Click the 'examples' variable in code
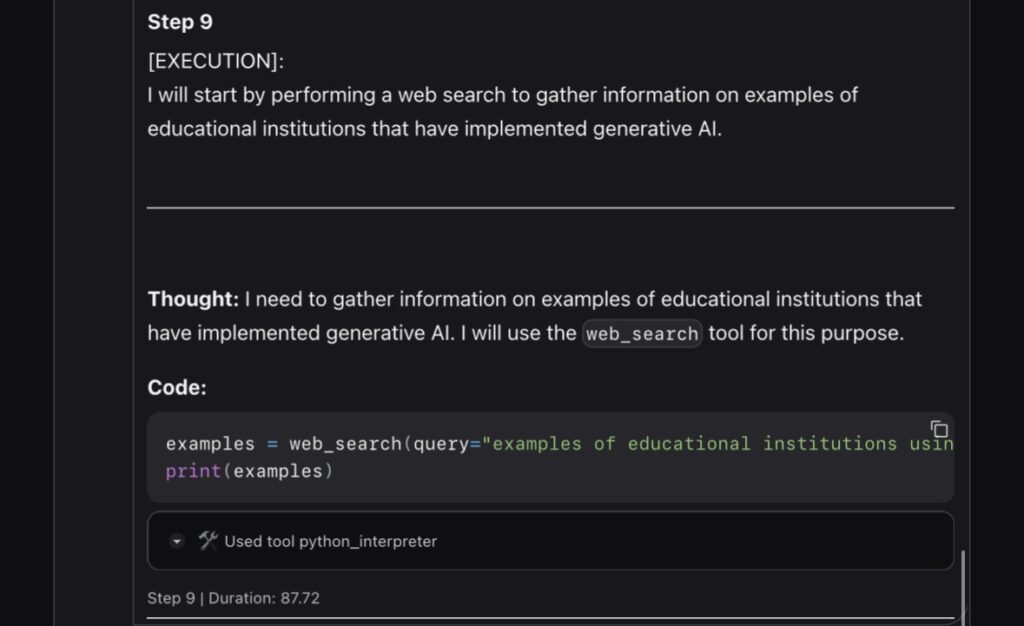The image size is (1024, 626). 210,444
